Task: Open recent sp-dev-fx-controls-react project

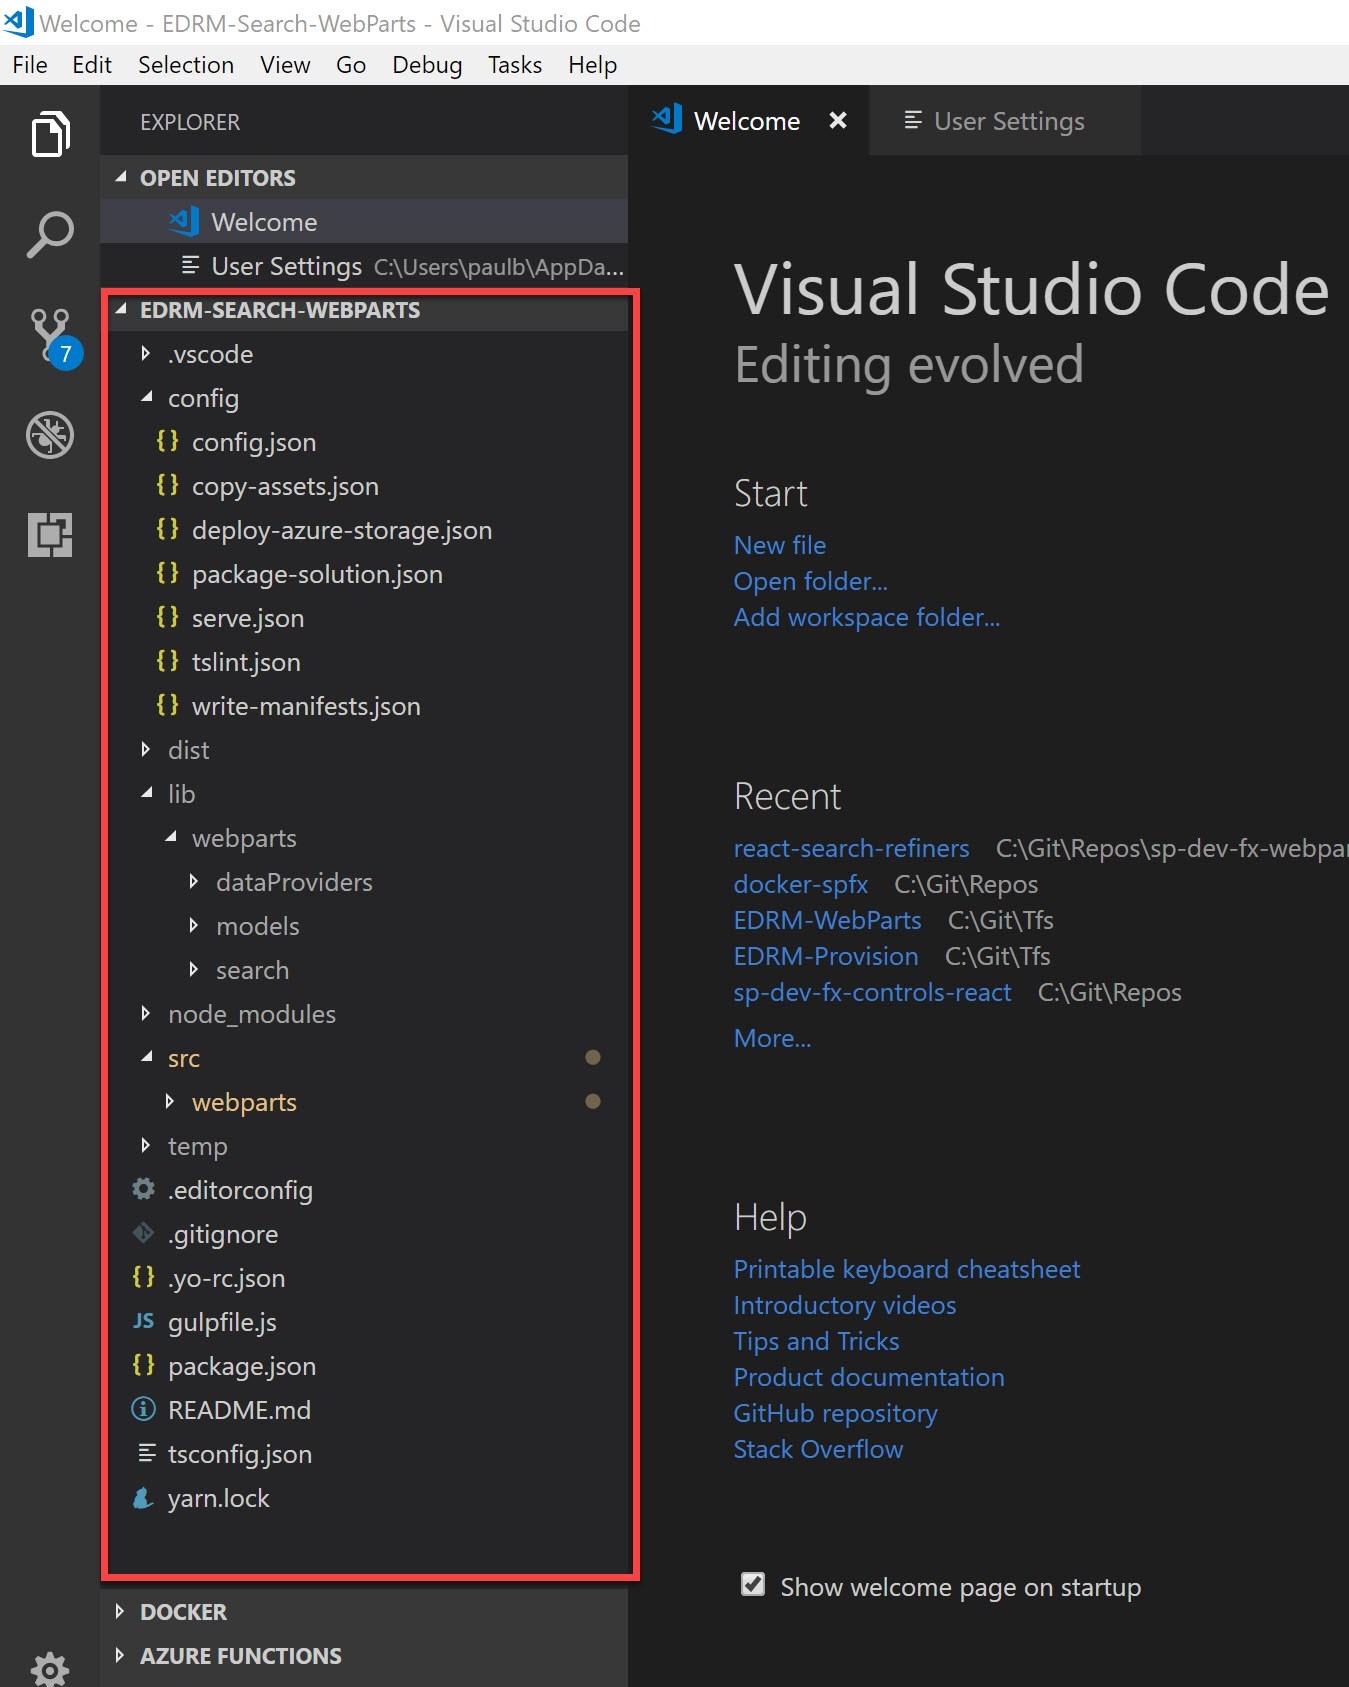Action: click(873, 992)
